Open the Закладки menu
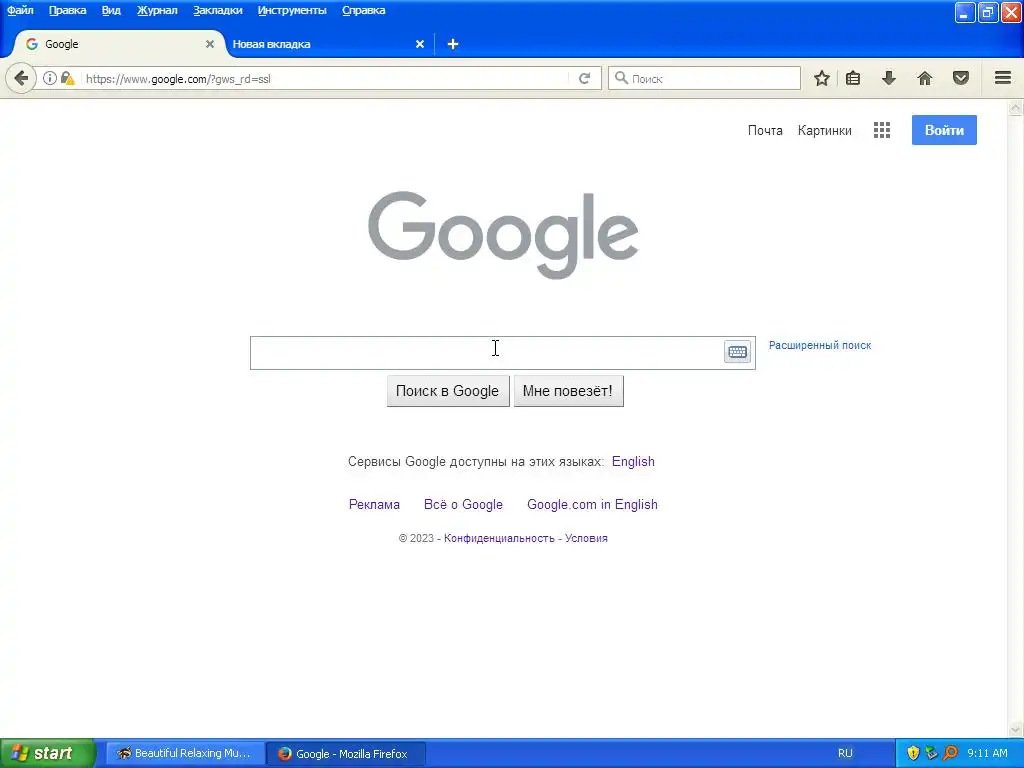 217,10
